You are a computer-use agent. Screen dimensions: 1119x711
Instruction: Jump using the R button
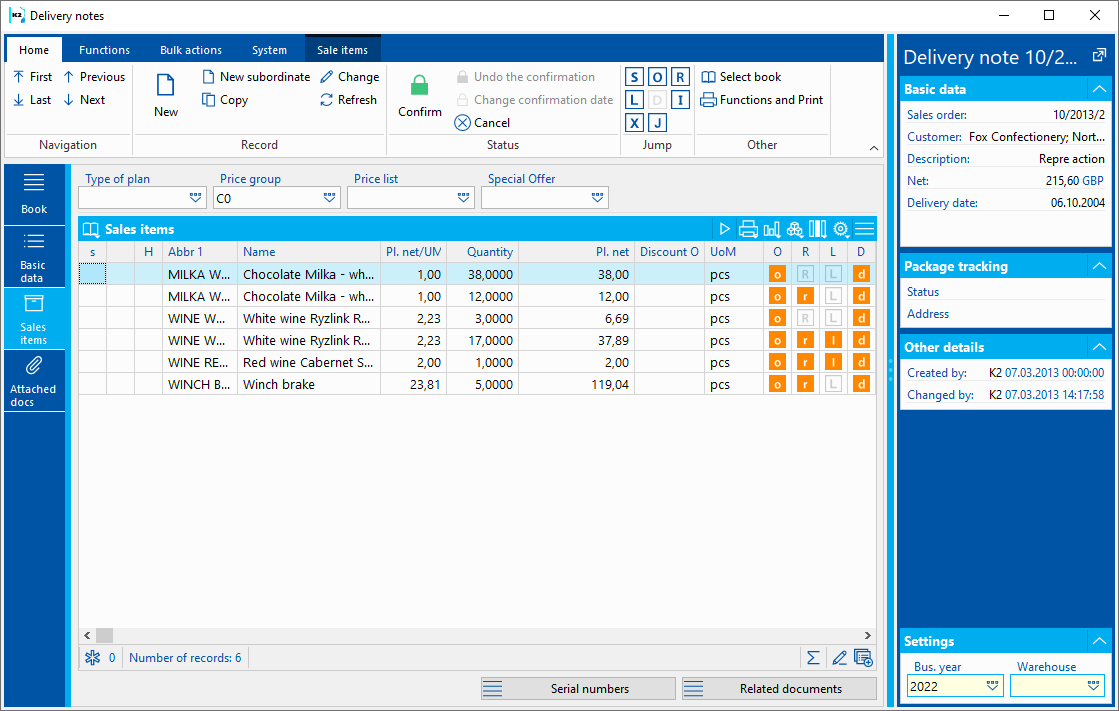coord(680,77)
